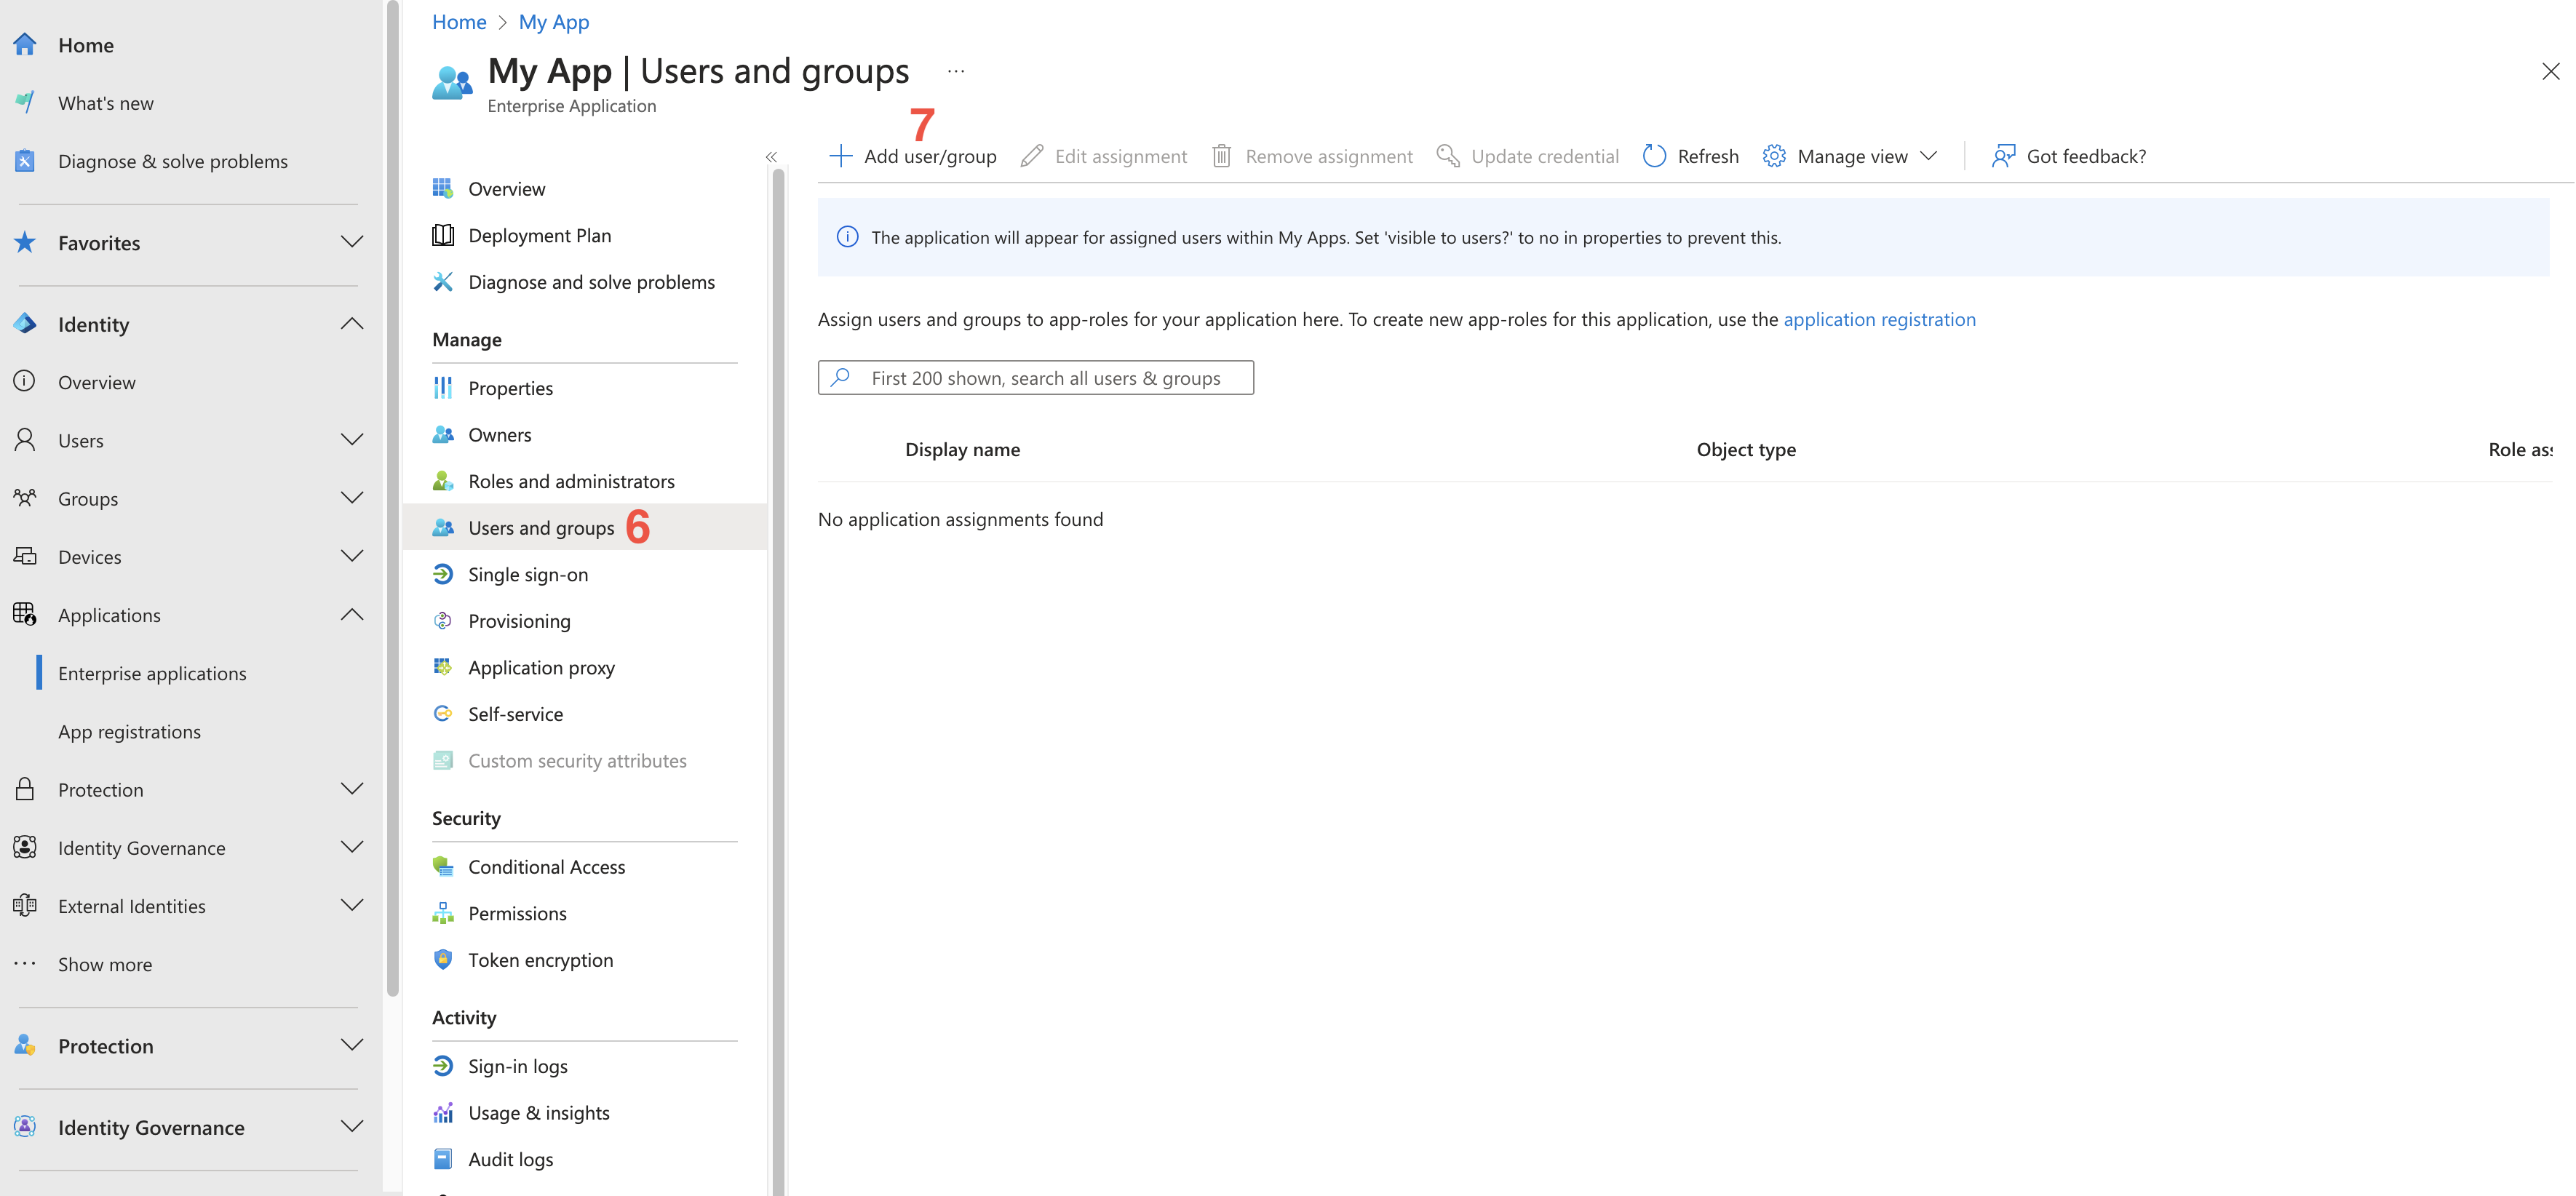Image resolution: width=2576 pixels, height=1196 pixels.
Task: Collapse the resource menu with double-chevron
Action: pyautogui.click(x=771, y=157)
